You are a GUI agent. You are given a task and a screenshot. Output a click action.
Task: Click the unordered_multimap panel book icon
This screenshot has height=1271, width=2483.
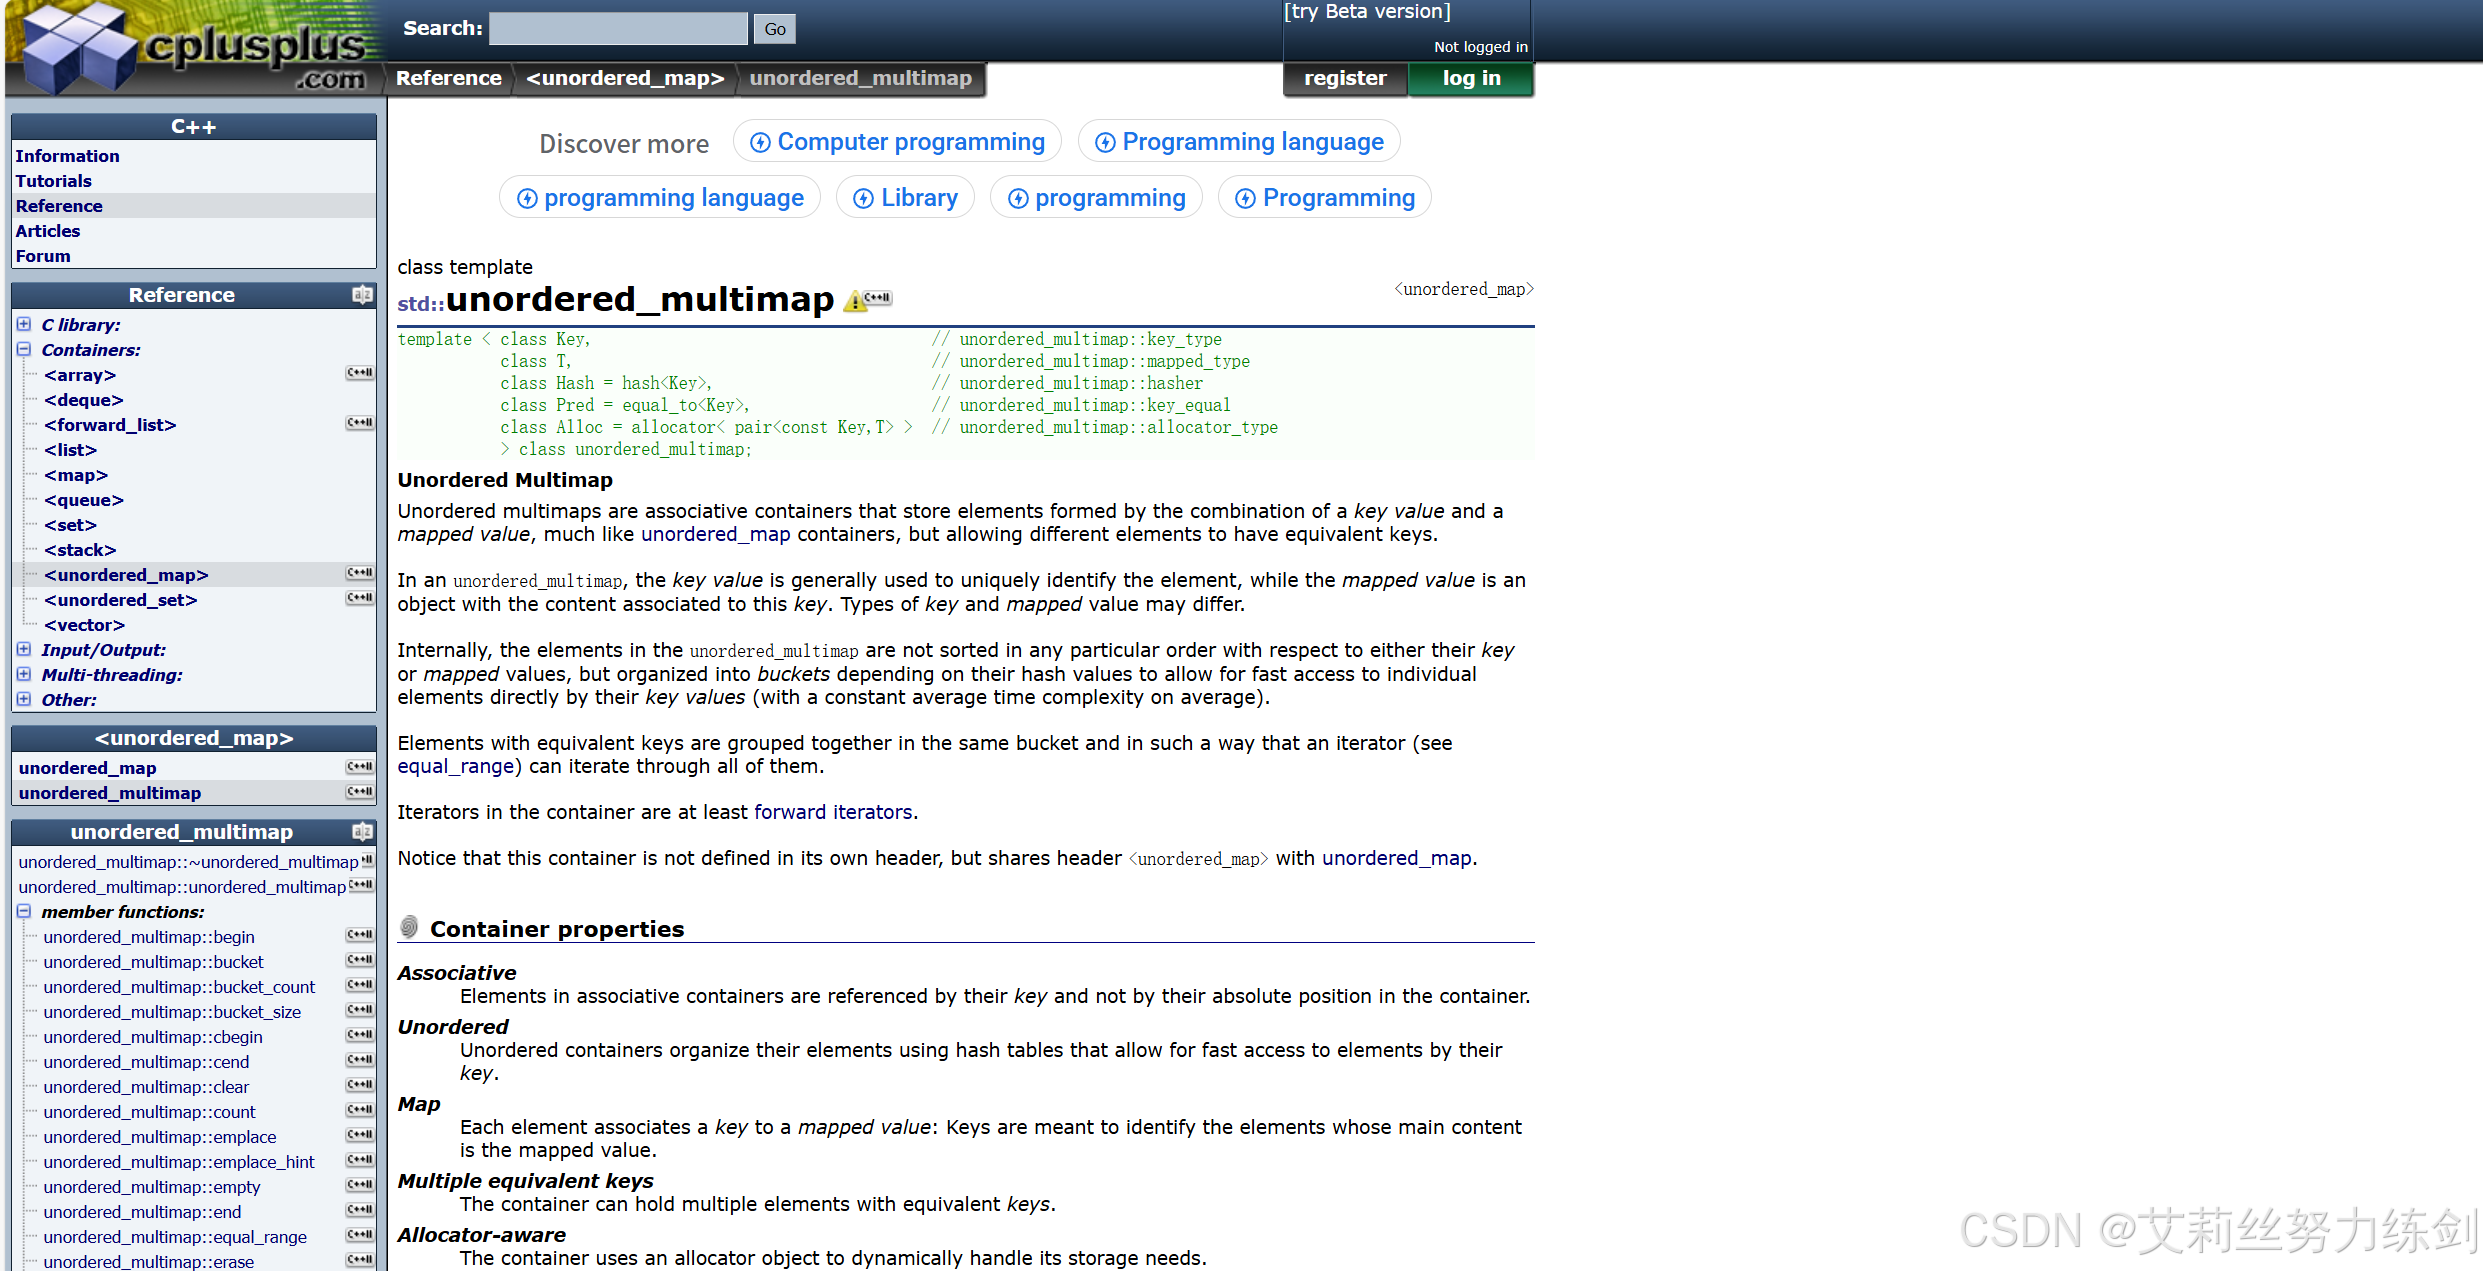[362, 832]
